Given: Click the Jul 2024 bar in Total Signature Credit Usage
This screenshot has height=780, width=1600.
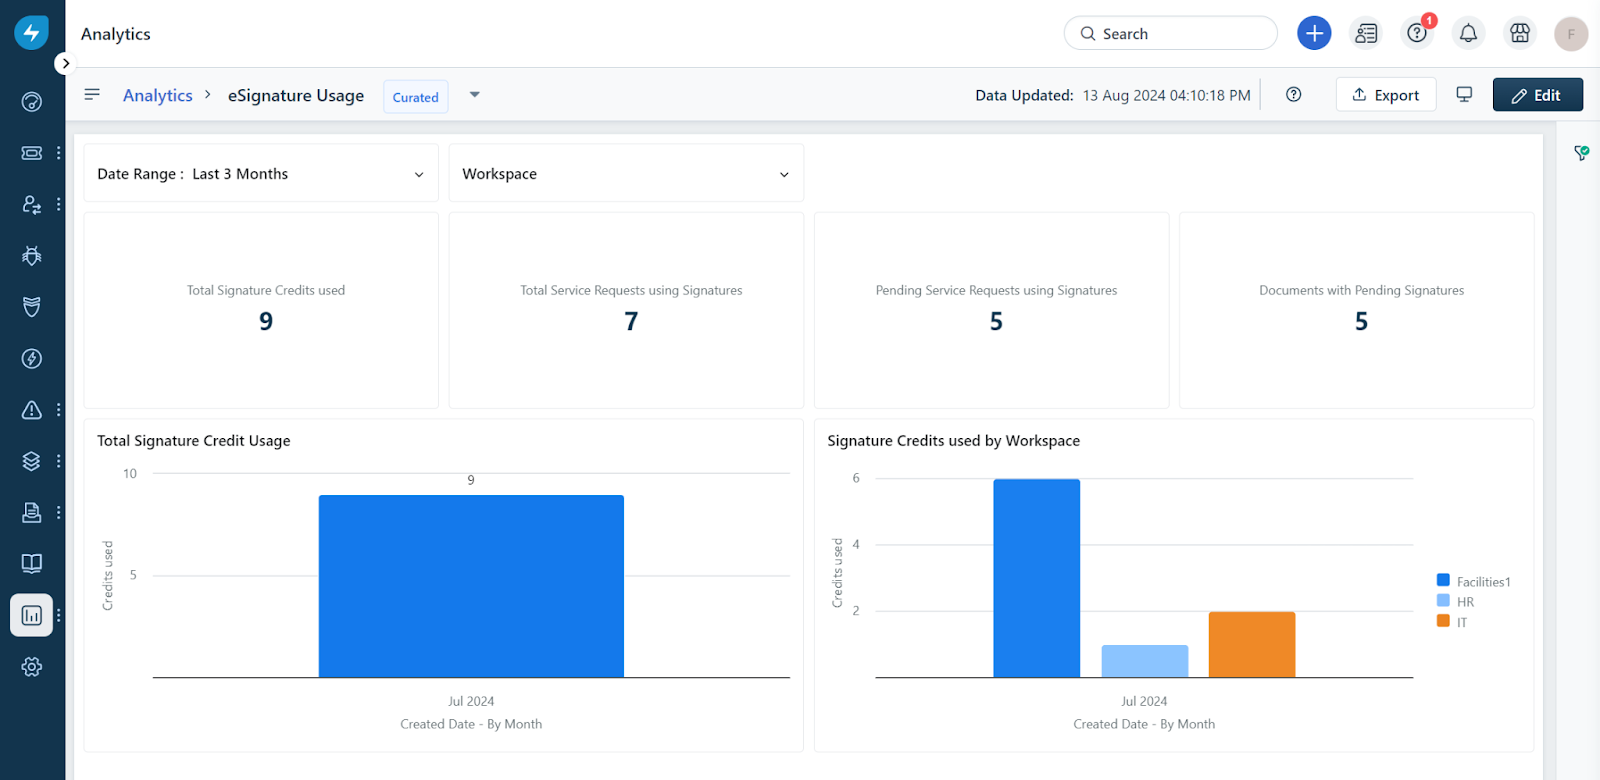Looking at the screenshot, I should 471,586.
